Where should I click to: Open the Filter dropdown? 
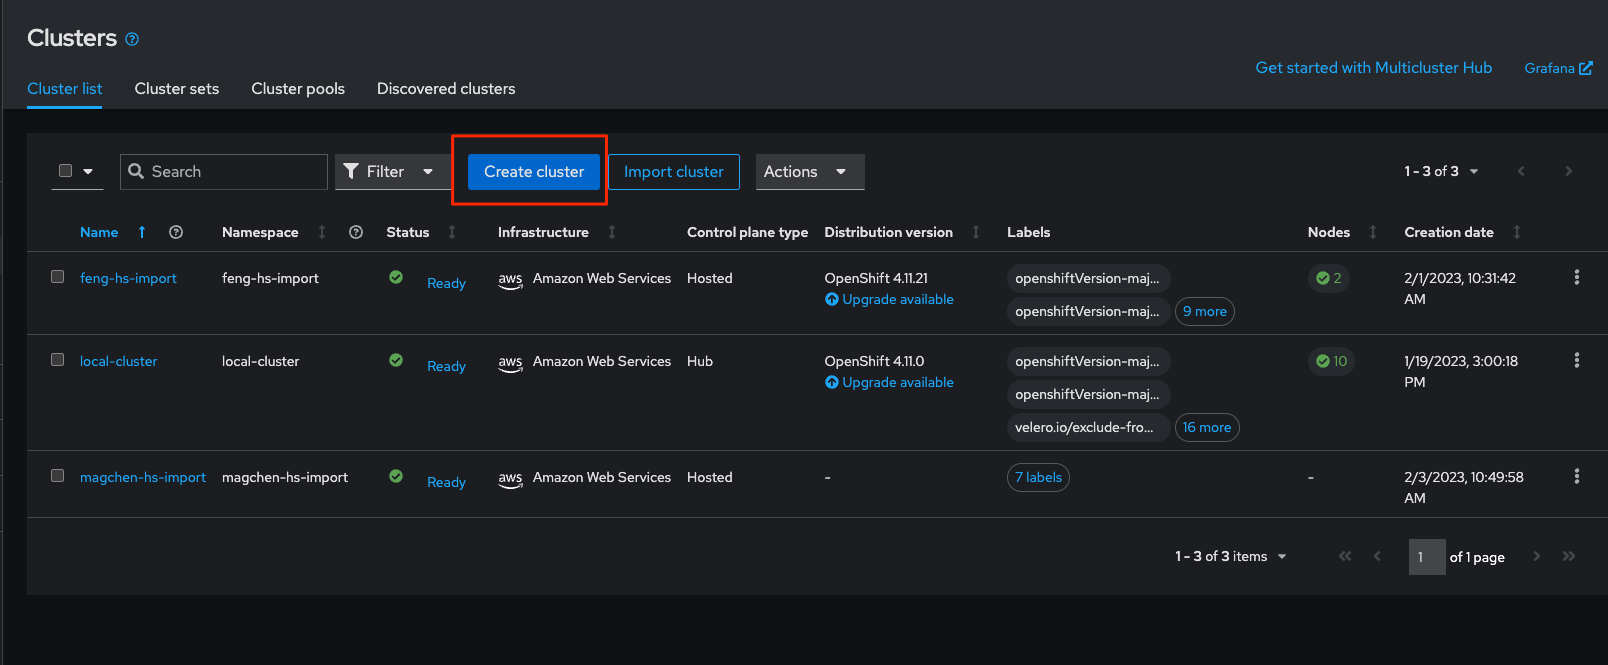389,172
